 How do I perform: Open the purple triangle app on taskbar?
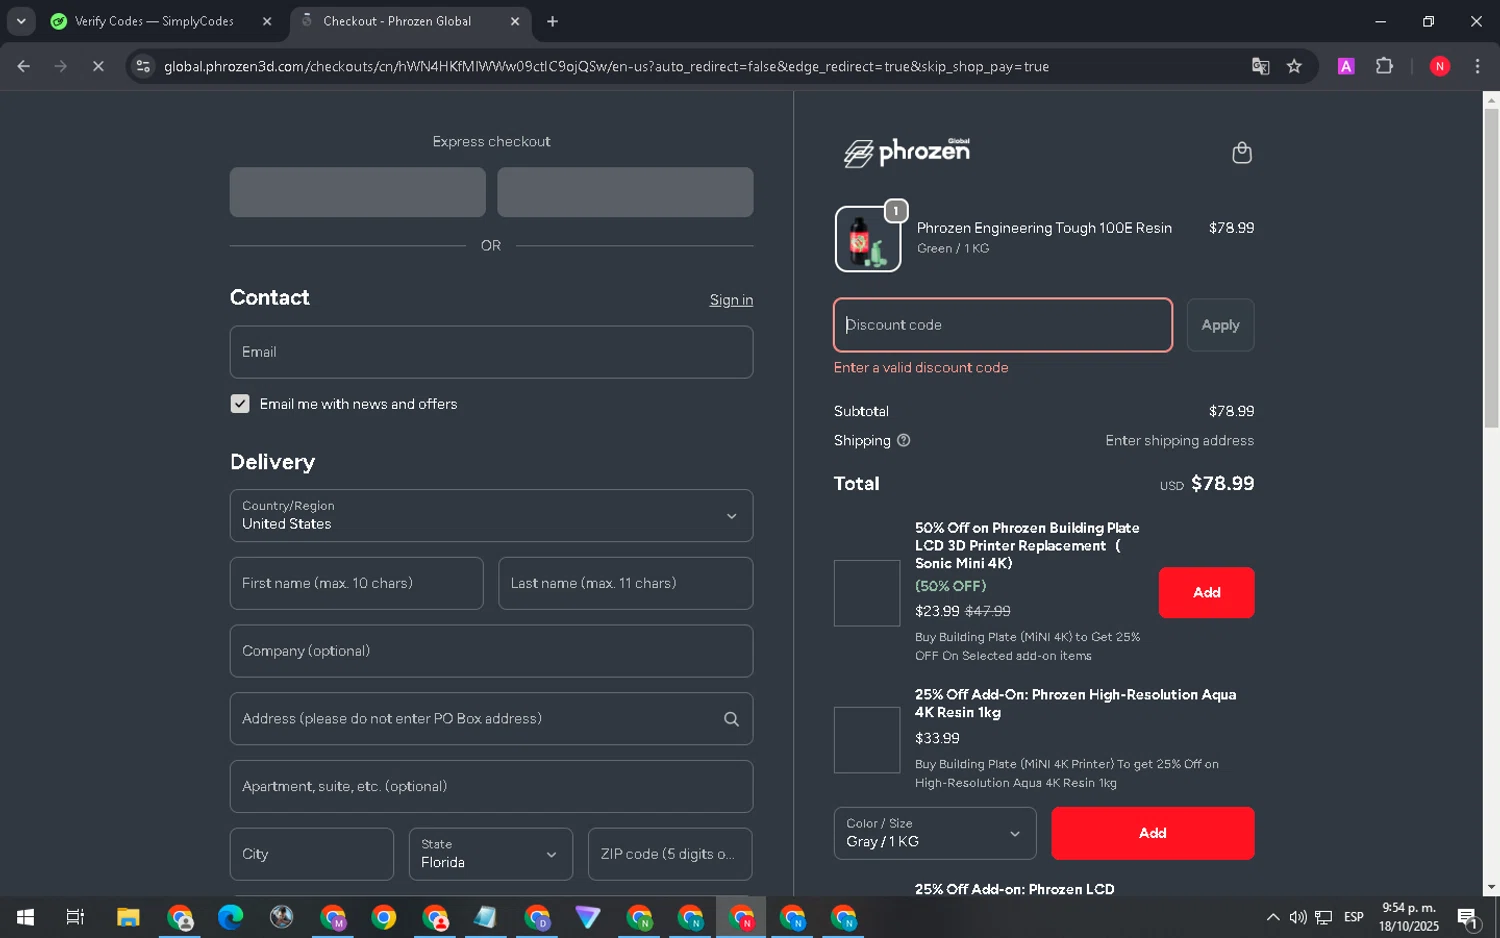coord(587,917)
